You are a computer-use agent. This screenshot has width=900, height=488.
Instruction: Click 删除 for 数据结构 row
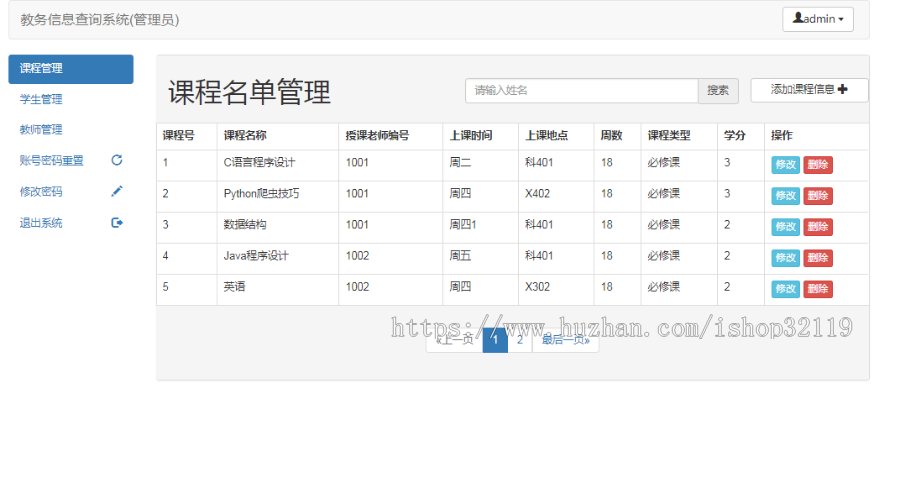point(817,227)
